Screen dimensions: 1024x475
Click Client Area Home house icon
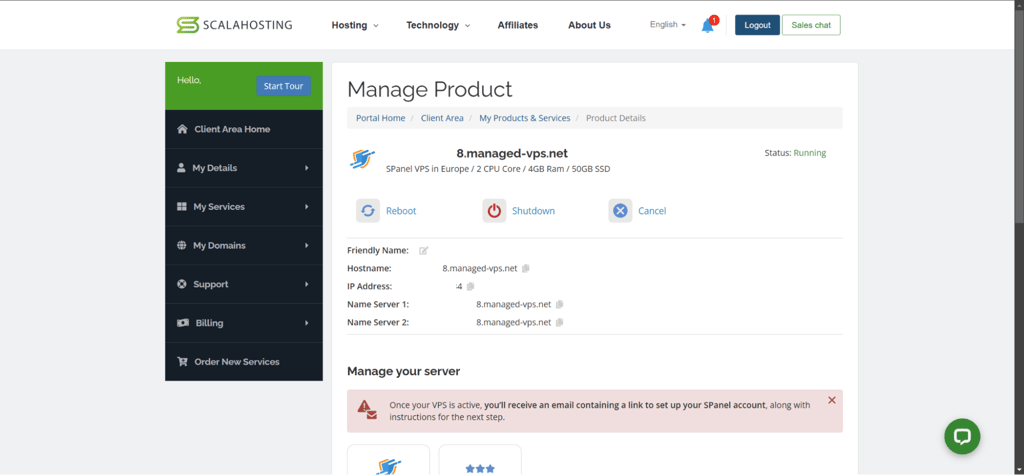(x=183, y=129)
